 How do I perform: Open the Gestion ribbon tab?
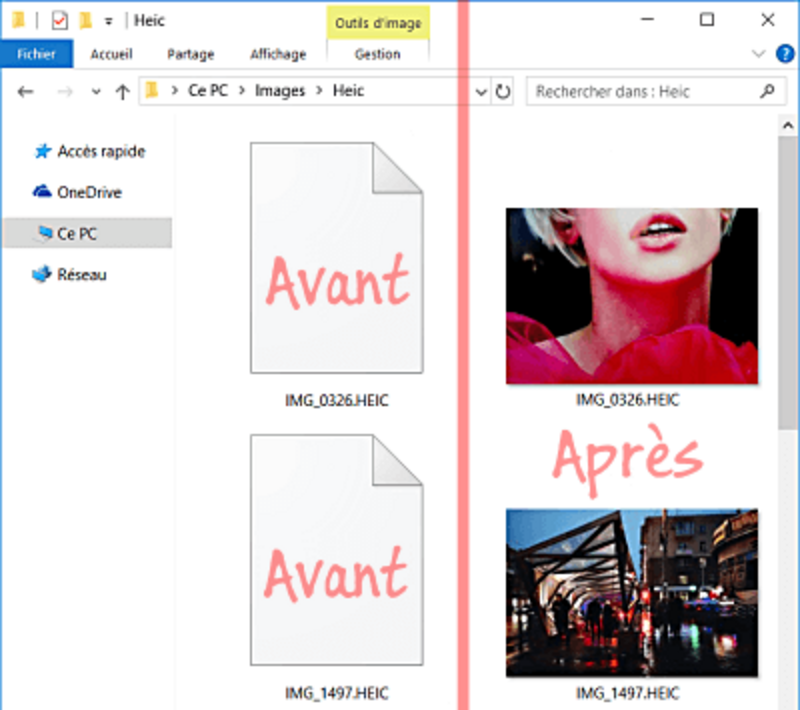(x=378, y=54)
